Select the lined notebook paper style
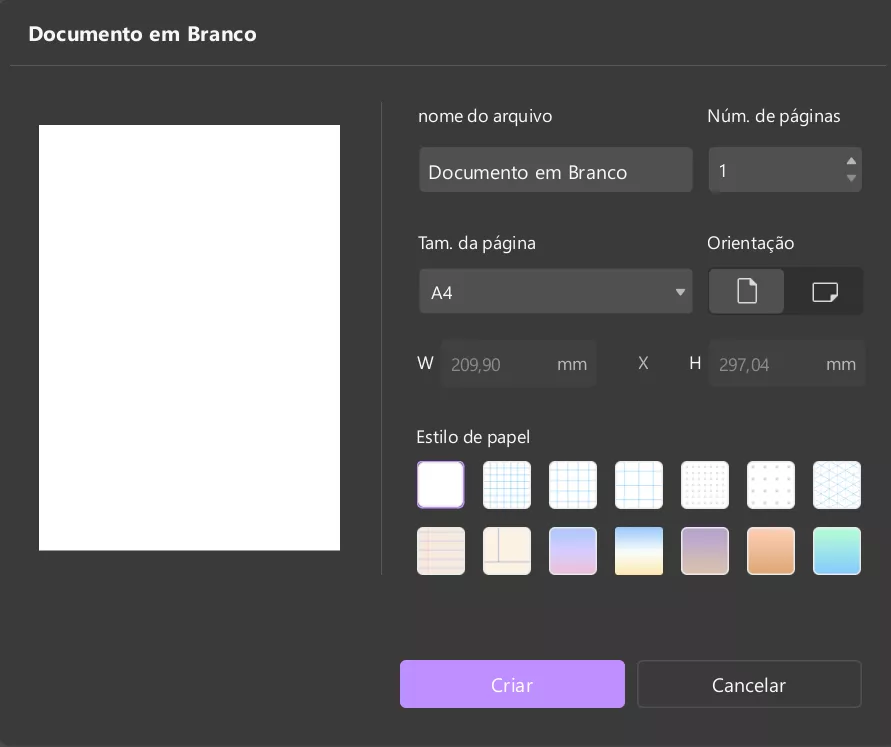Screen dimensions: 891x747 (x=441, y=551)
